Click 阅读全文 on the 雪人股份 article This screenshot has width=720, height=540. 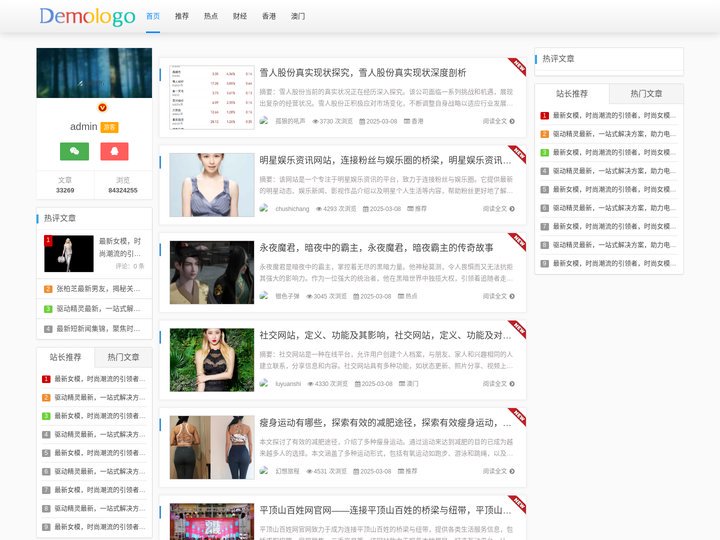pos(498,121)
